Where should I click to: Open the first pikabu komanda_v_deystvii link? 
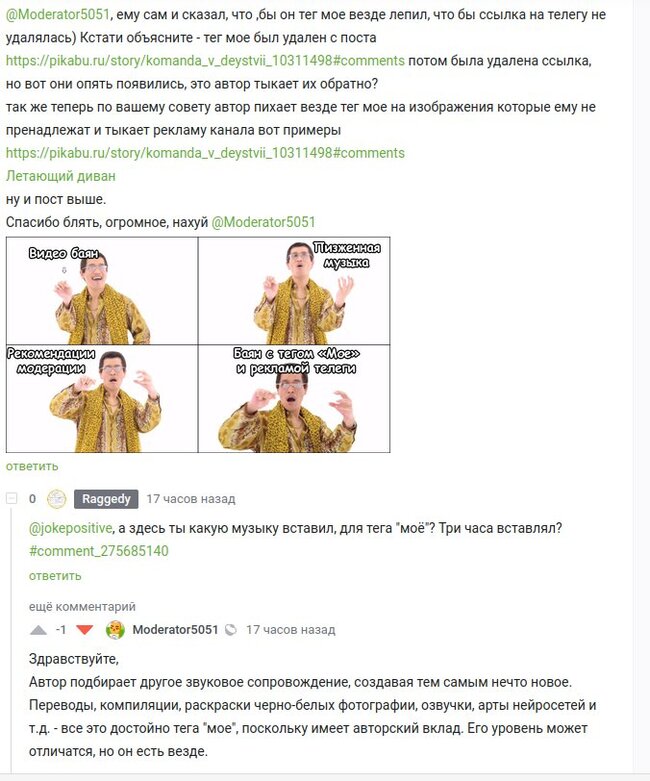coord(205,61)
